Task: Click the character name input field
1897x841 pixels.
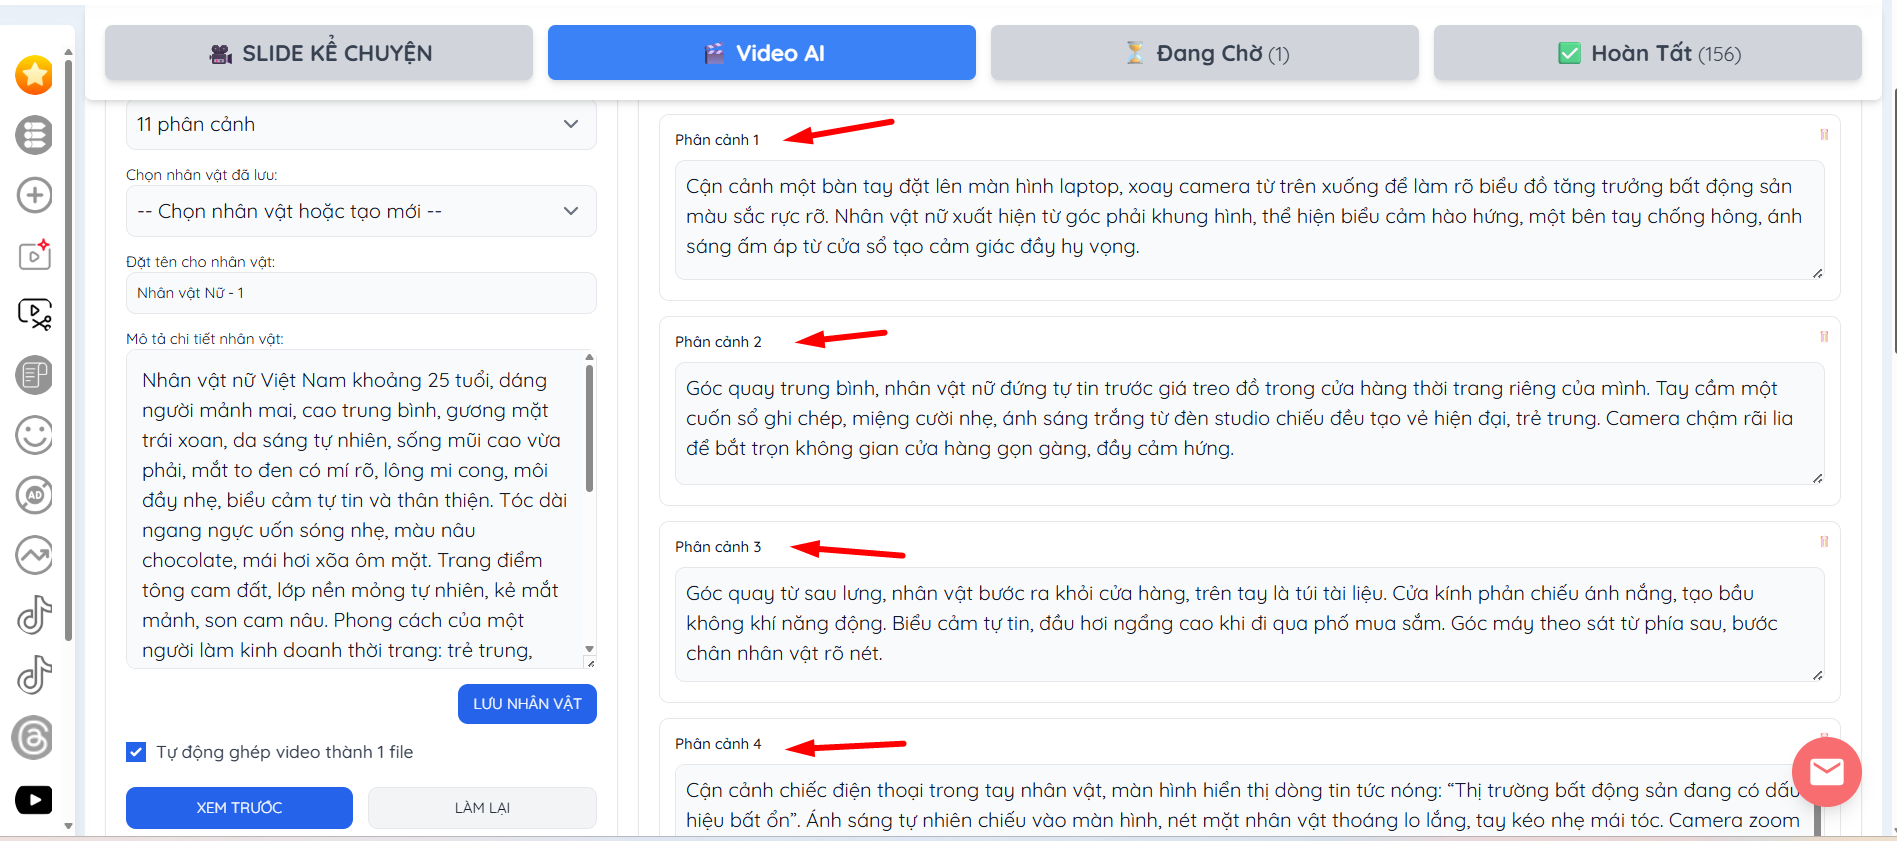Action: 361,293
